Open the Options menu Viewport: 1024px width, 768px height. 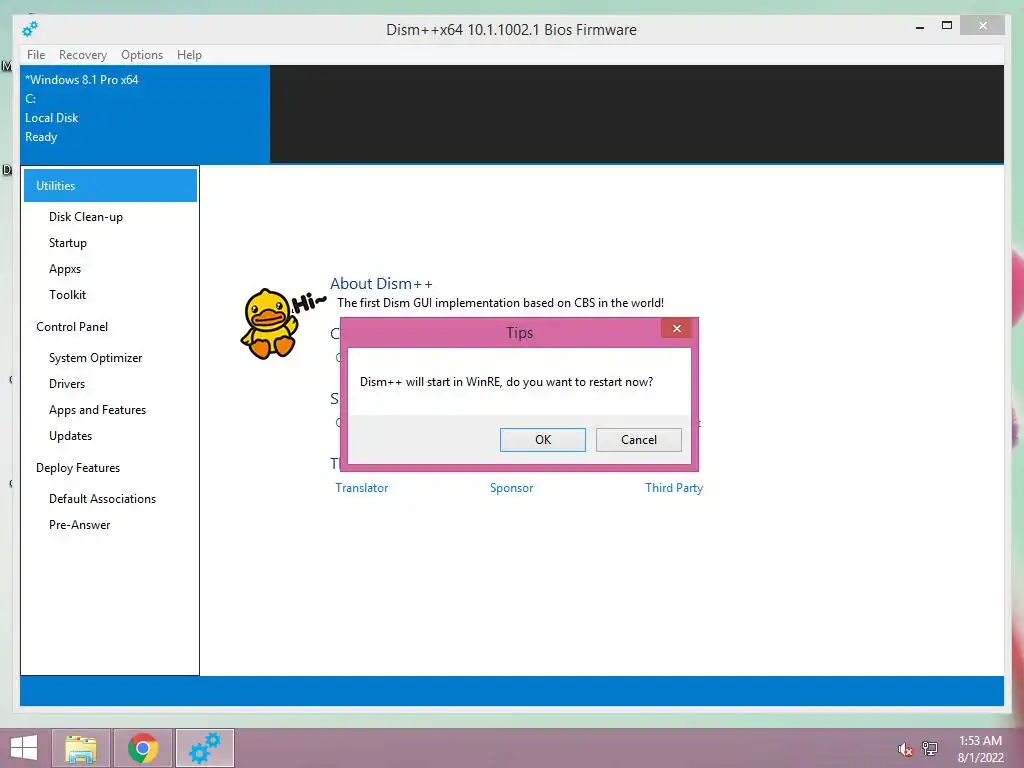pos(142,55)
